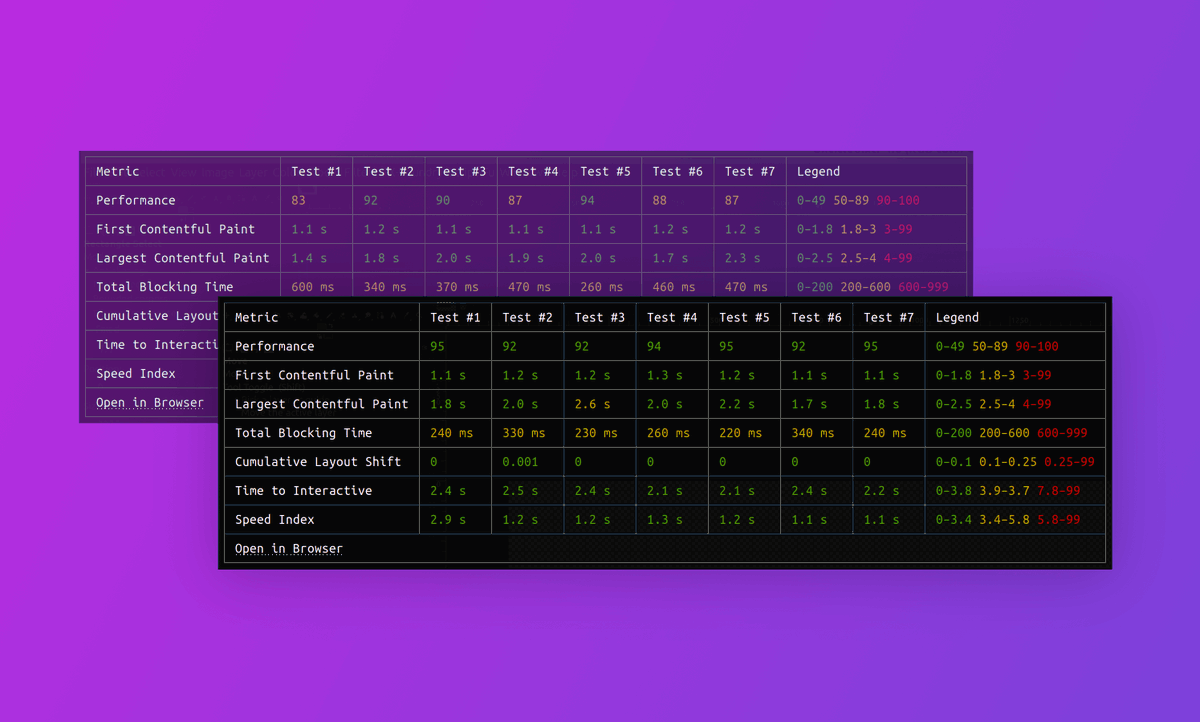The image size is (1200, 722).
Task: Click the 0-3.4 legend range
Action: [x=954, y=520]
